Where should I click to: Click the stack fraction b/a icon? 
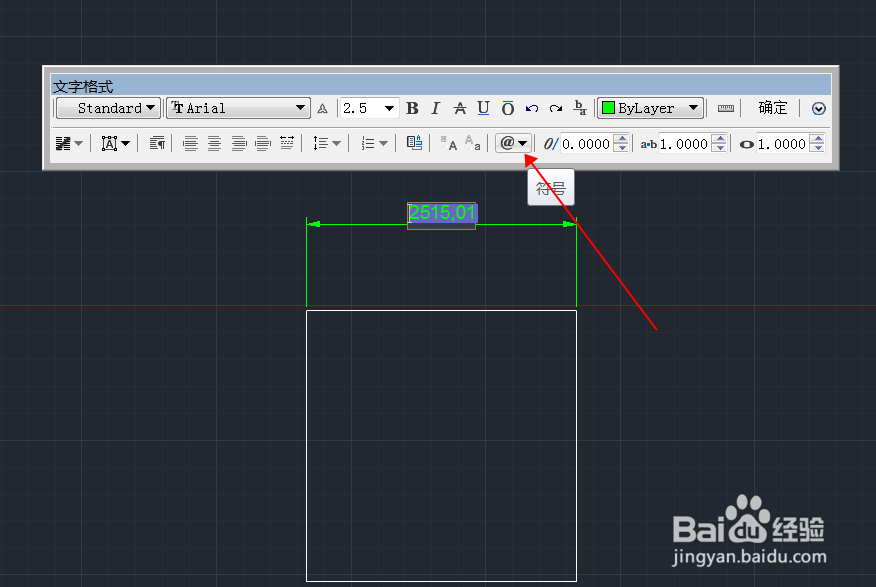(x=580, y=108)
